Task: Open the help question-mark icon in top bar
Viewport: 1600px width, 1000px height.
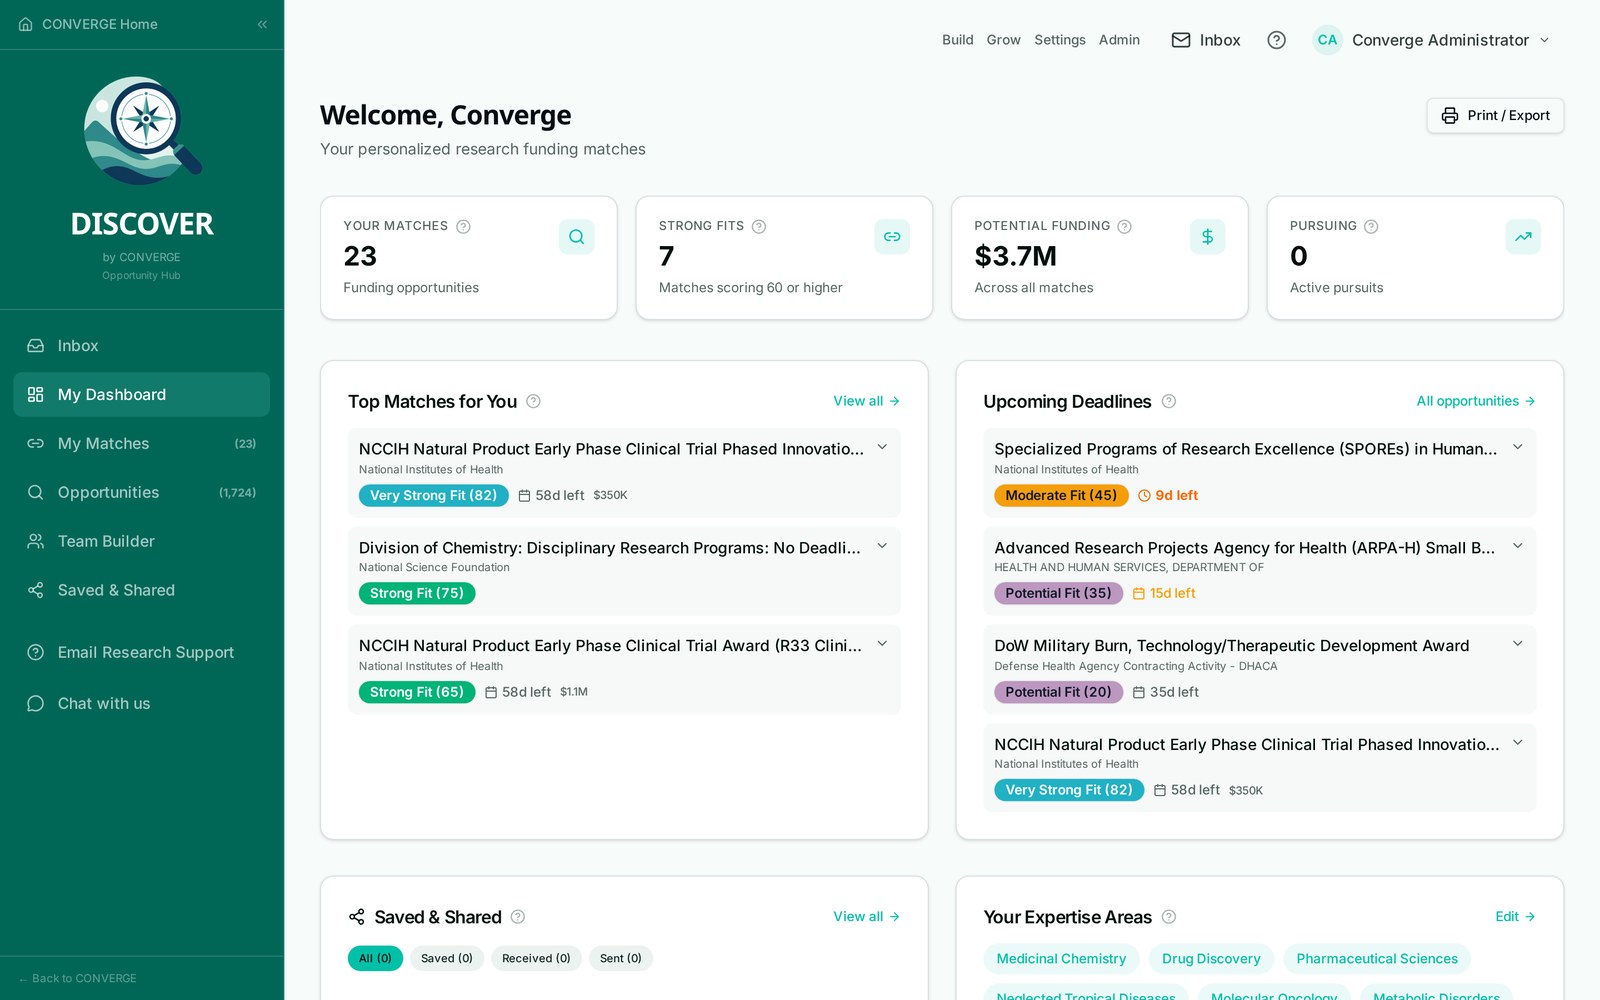Action: [x=1276, y=40]
